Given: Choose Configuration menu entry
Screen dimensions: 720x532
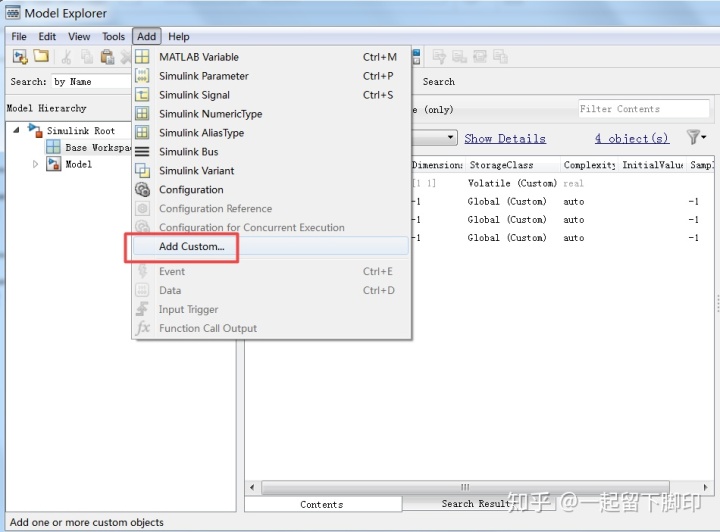Looking at the screenshot, I should (271, 189).
